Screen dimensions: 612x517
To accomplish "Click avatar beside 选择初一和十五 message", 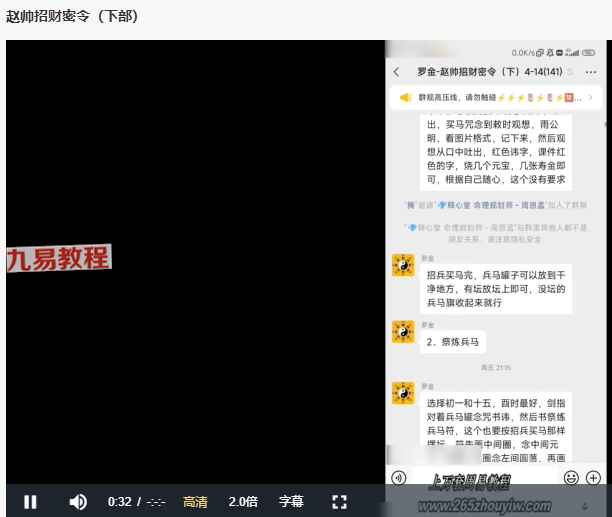I will (x=404, y=394).
